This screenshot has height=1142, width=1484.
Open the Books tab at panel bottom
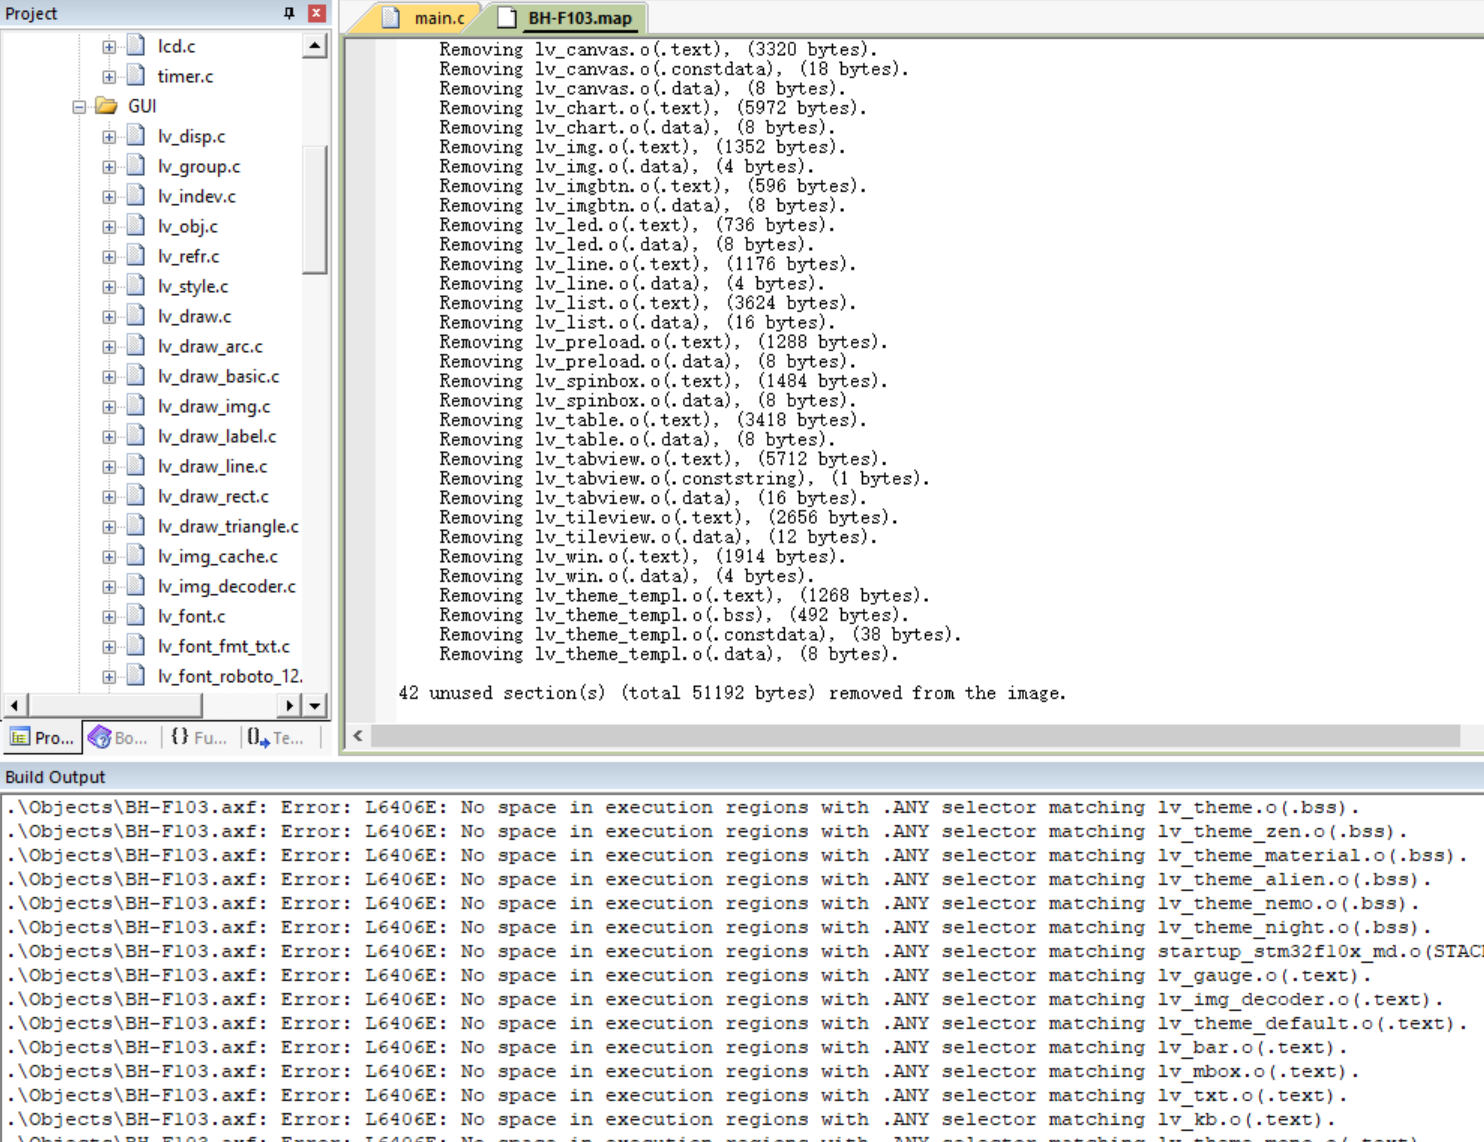click(x=118, y=737)
